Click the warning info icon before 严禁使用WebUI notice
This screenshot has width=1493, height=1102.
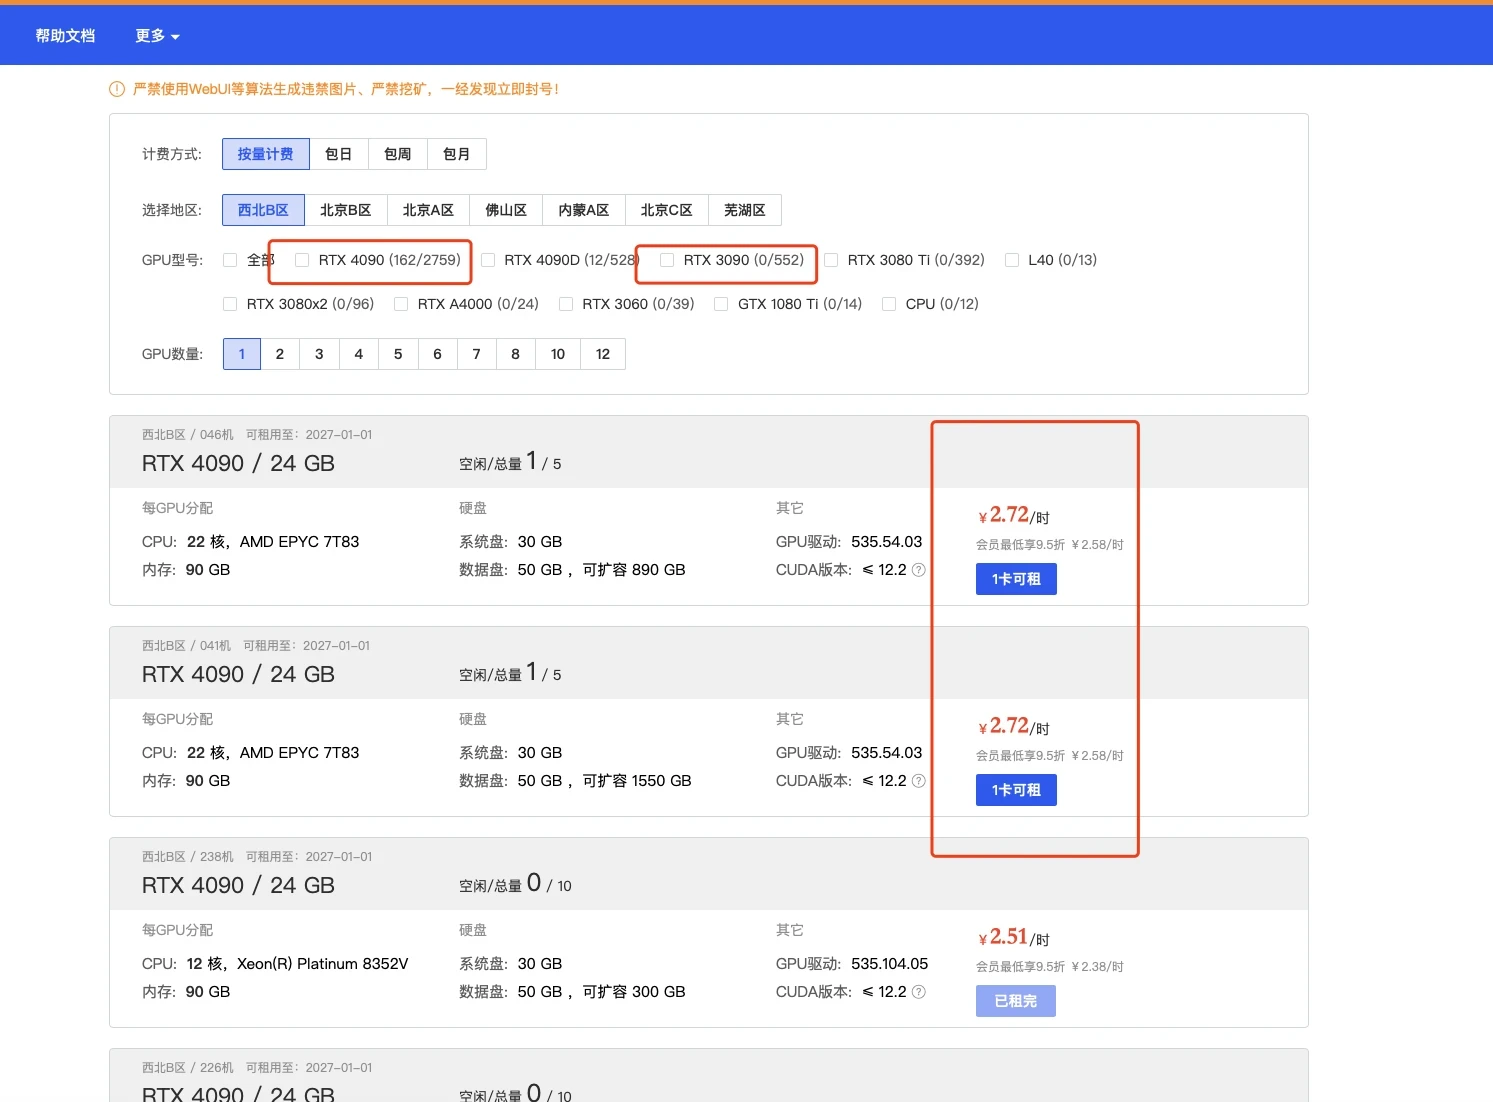(117, 89)
